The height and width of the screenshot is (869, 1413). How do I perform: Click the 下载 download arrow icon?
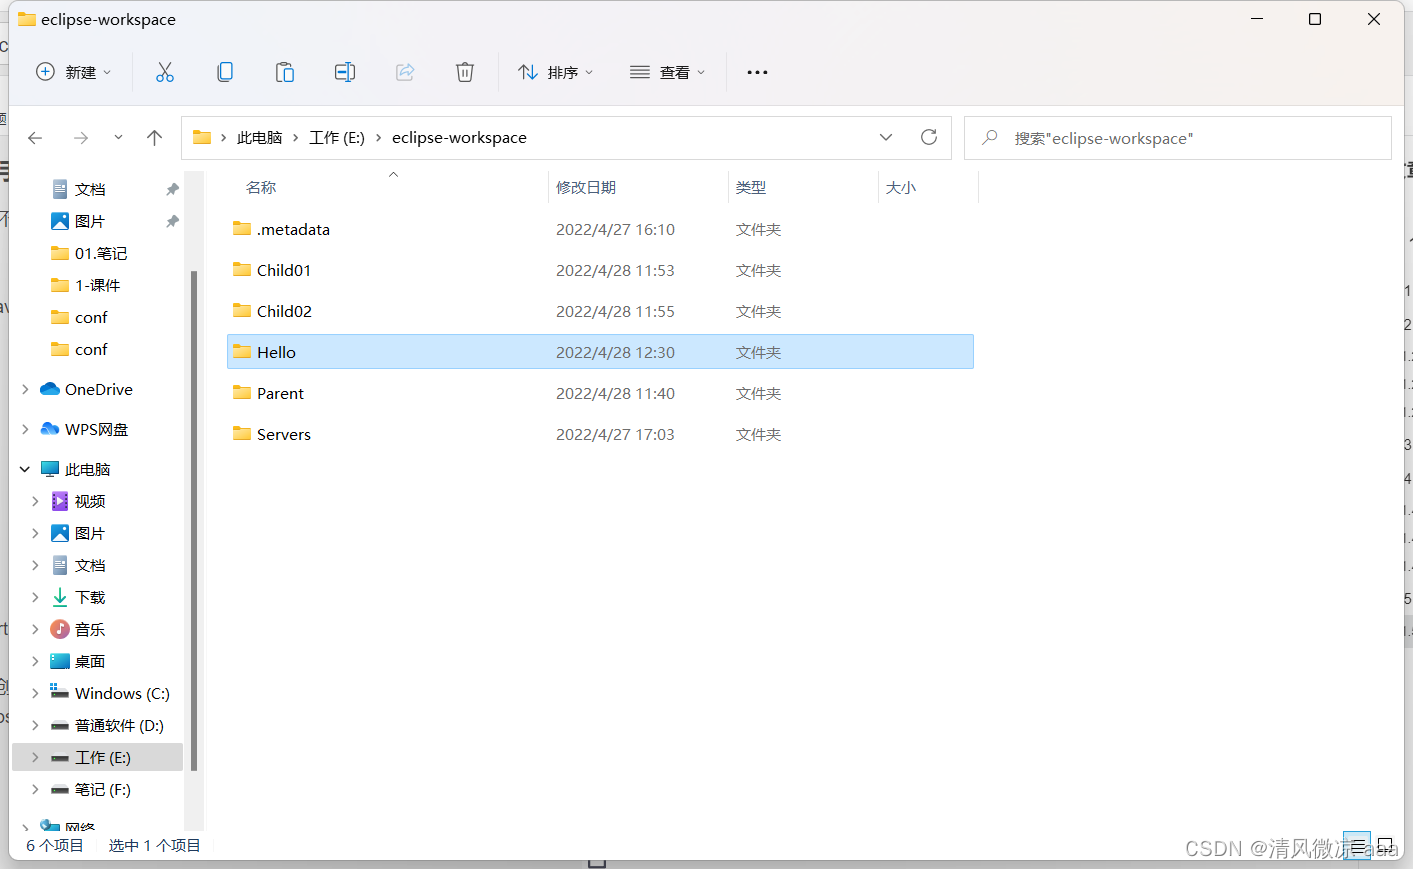(x=60, y=597)
